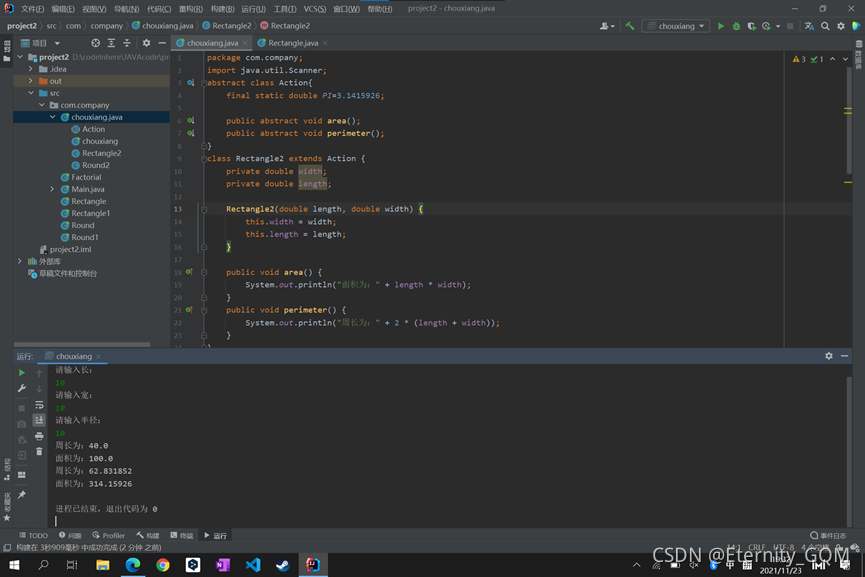Collapse the src folder
Image resolution: width=865 pixels, height=577 pixels.
click(31, 93)
